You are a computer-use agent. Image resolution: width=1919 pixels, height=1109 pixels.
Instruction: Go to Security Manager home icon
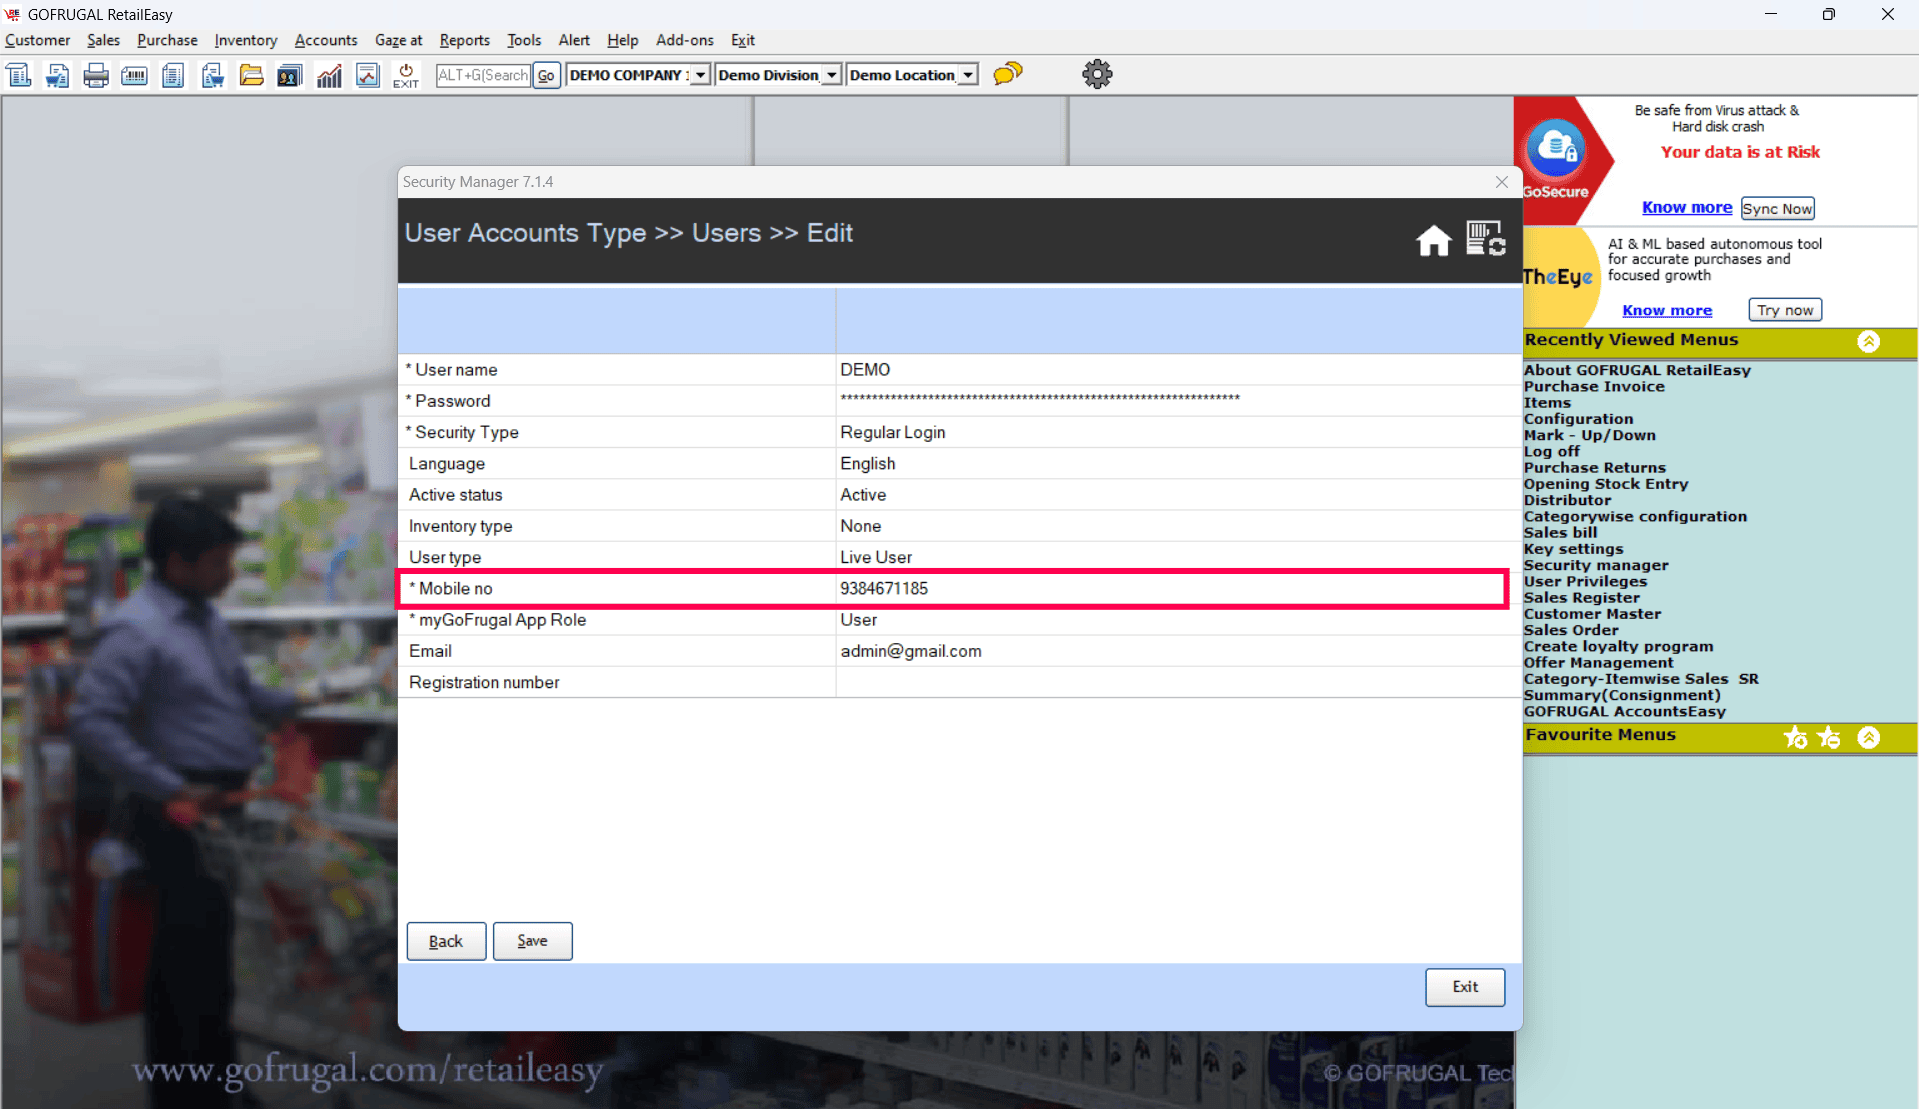click(1433, 240)
